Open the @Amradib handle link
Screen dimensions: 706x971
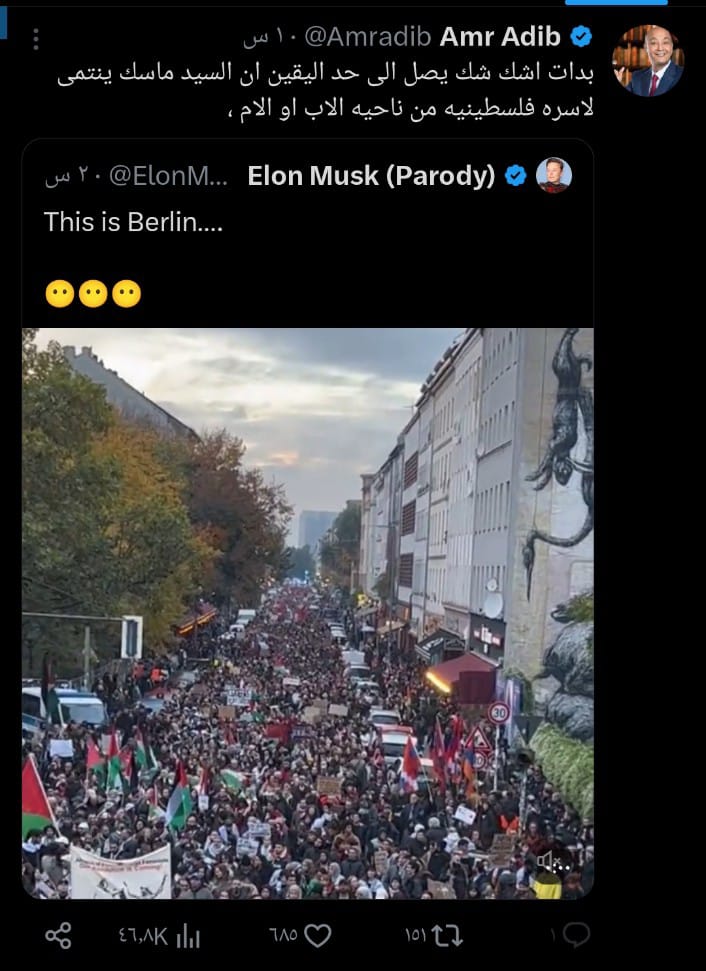coord(367,38)
